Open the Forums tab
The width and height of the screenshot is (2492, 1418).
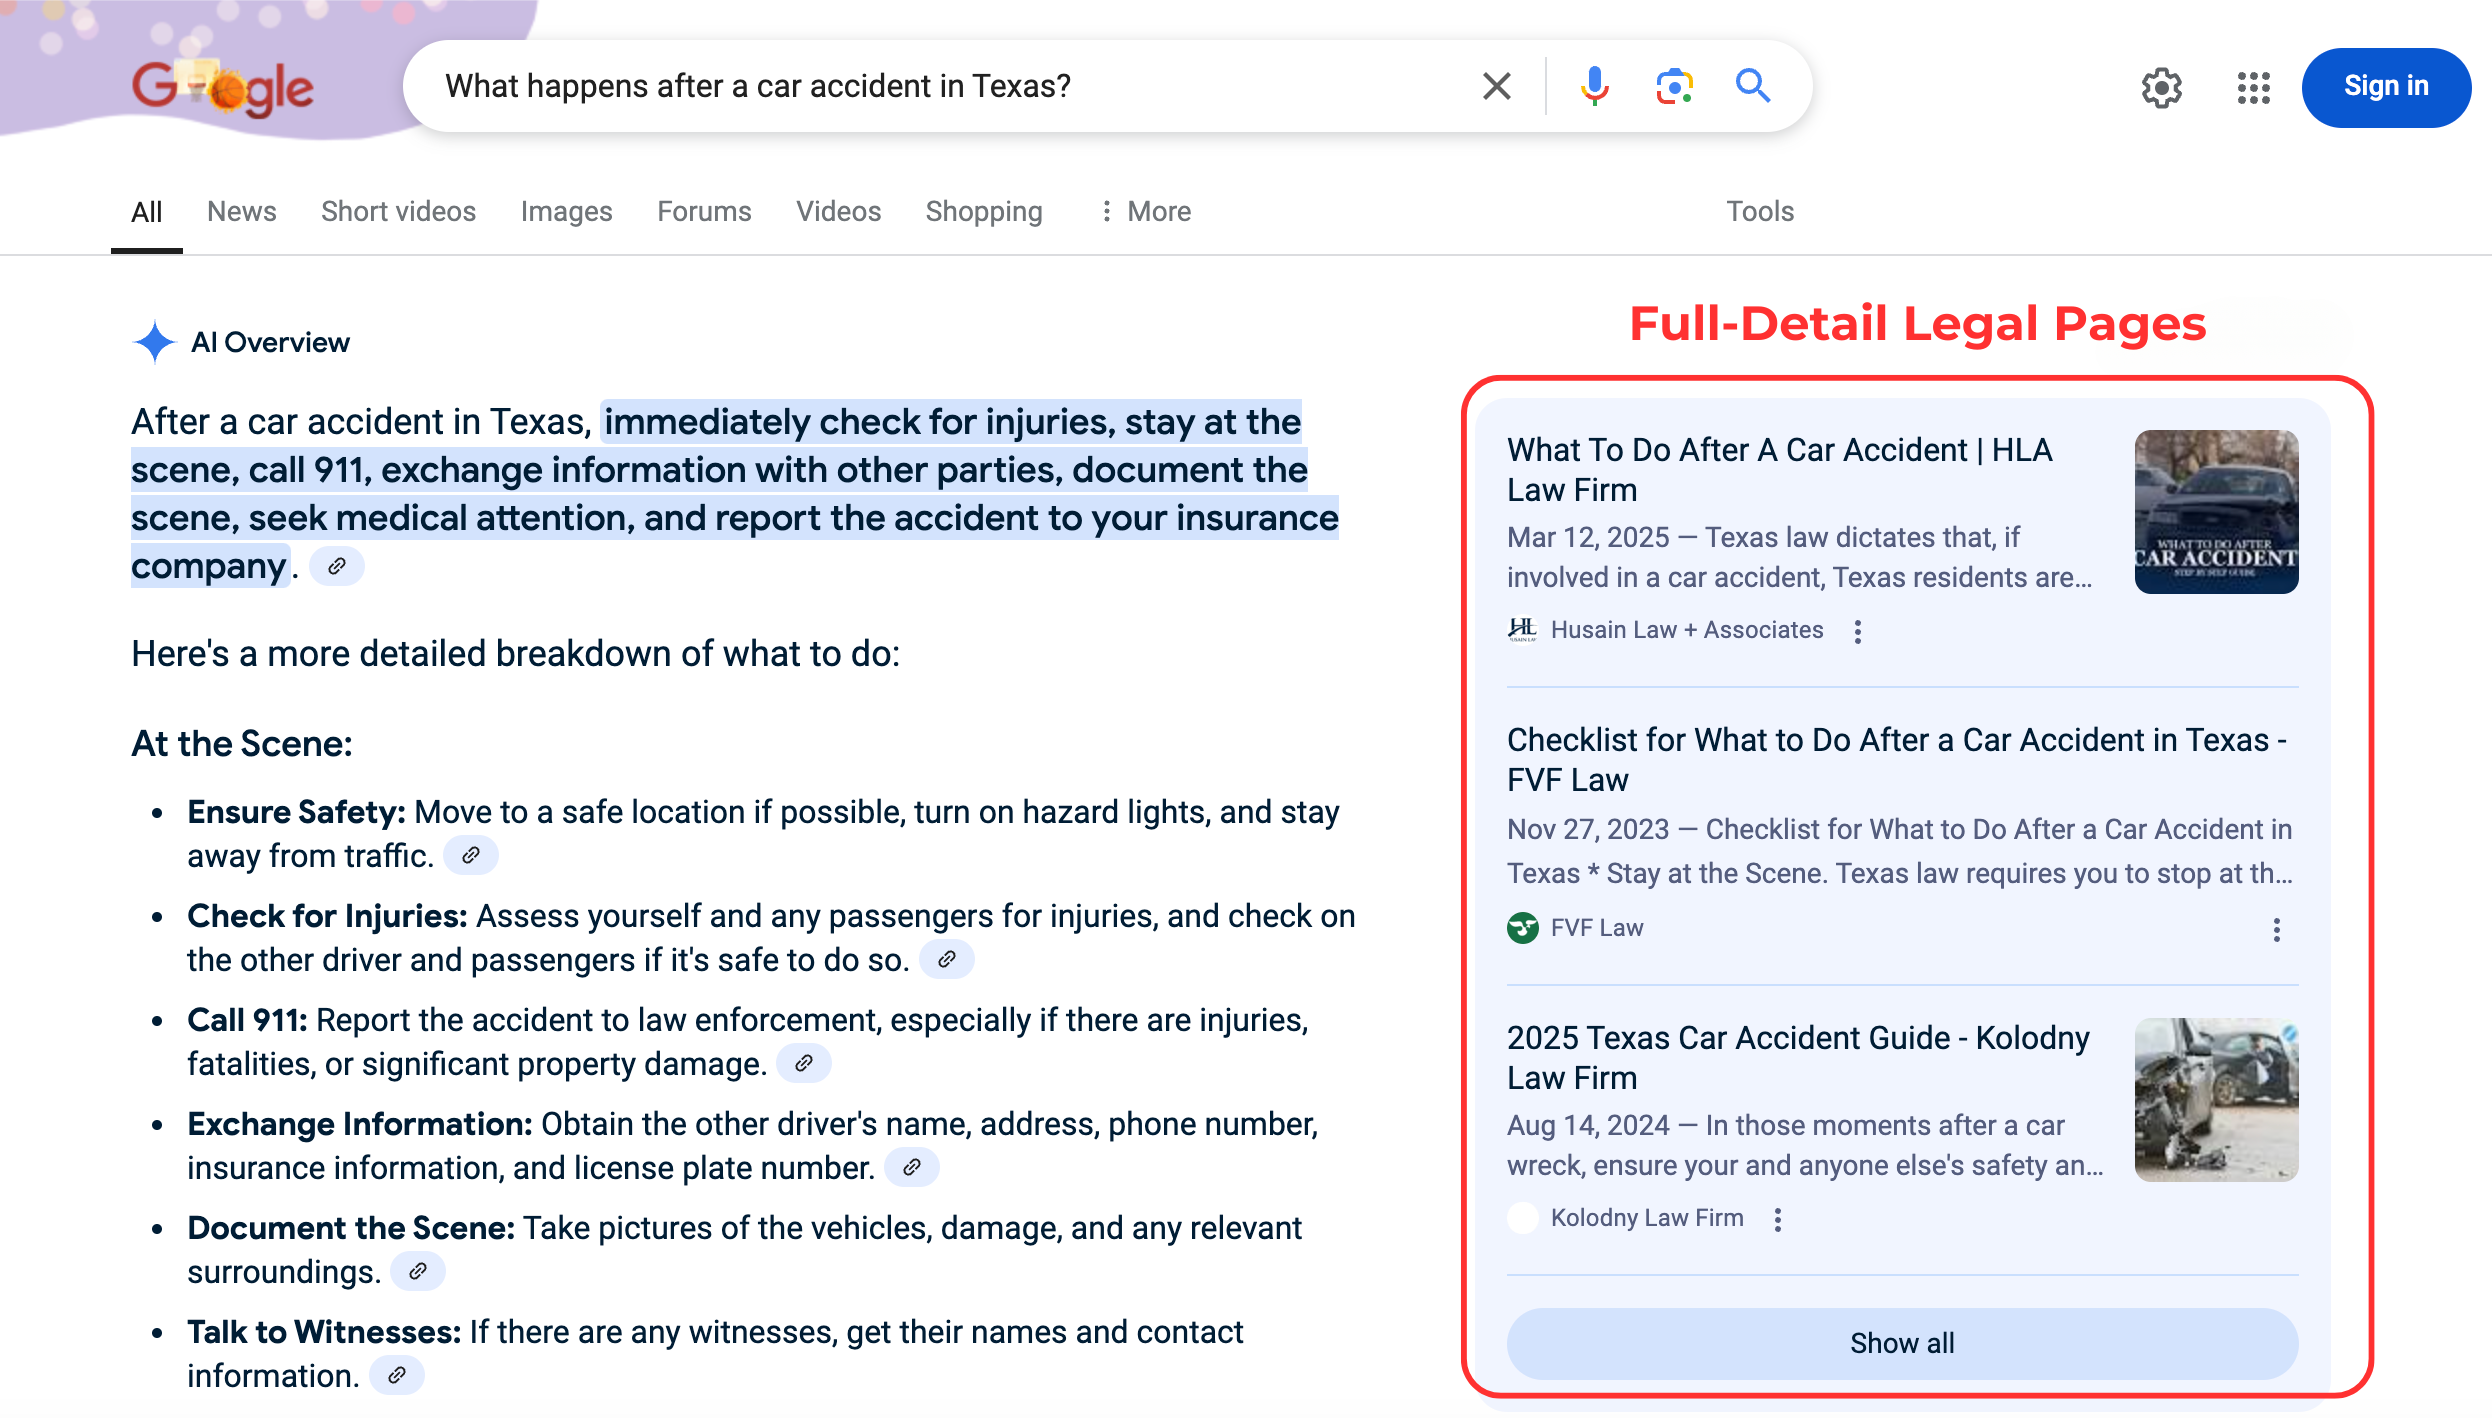(704, 211)
